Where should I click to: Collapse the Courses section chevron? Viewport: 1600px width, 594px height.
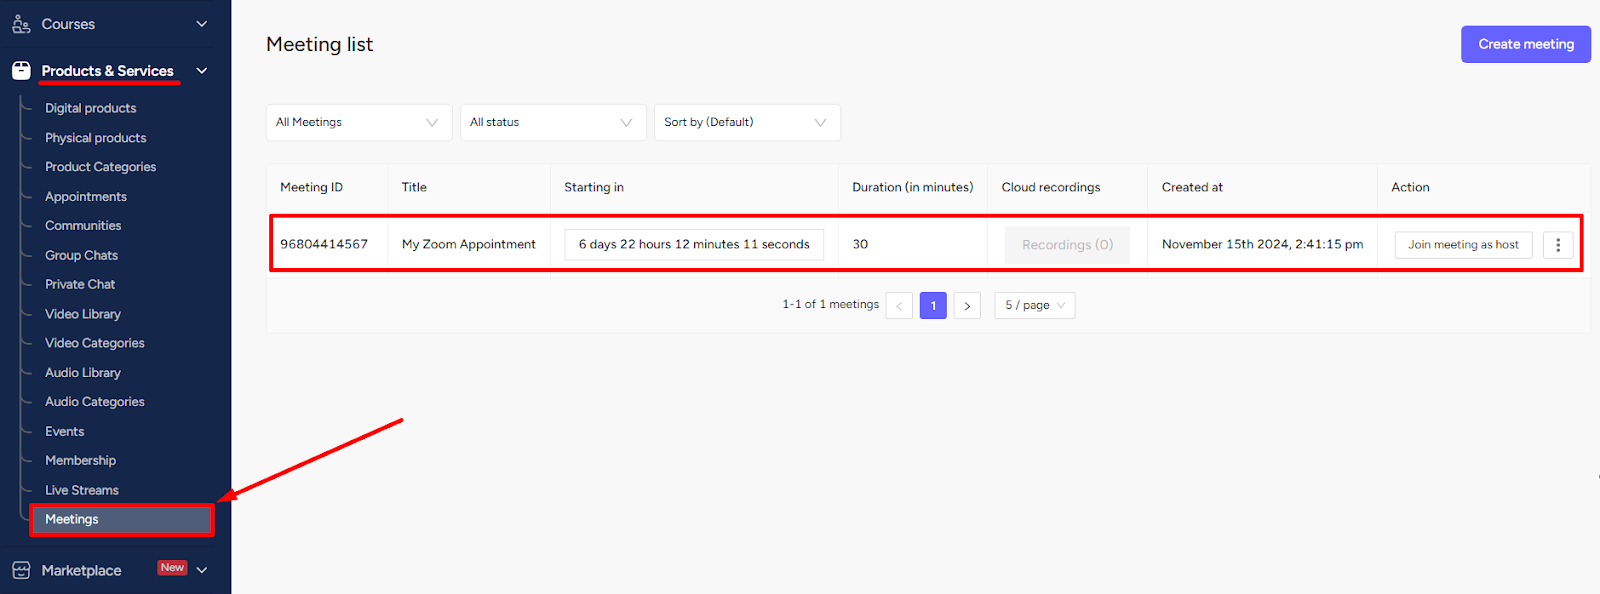click(x=202, y=24)
